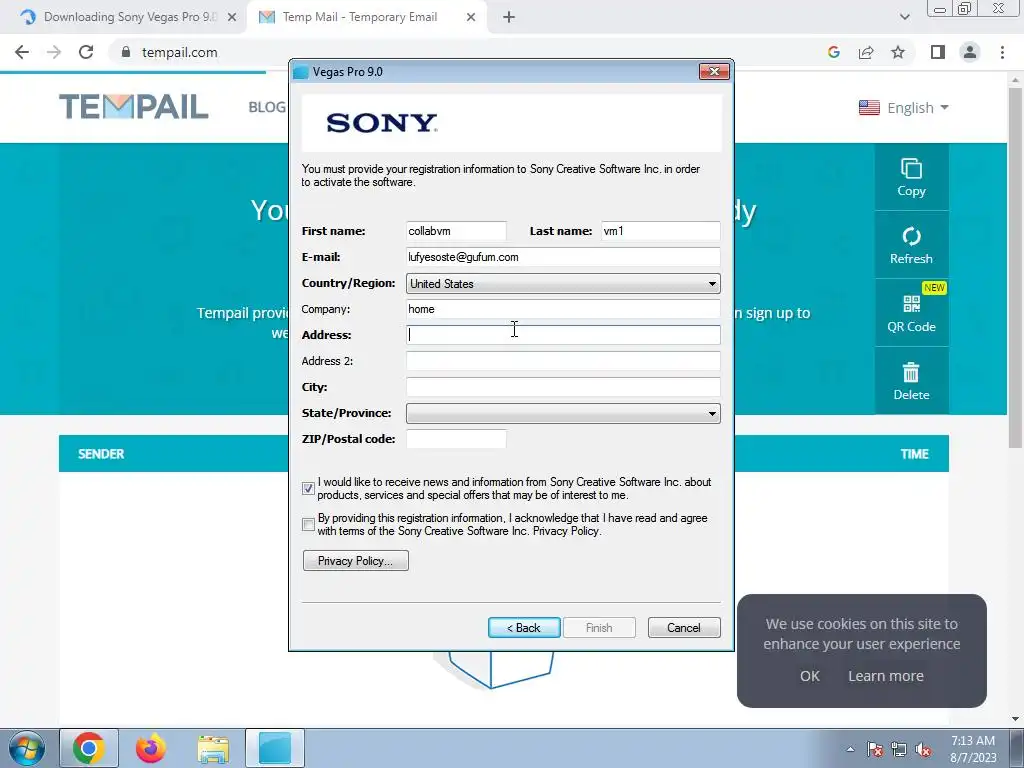Click the Google icon in address bar

pyautogui.click(x=833, y=52)
